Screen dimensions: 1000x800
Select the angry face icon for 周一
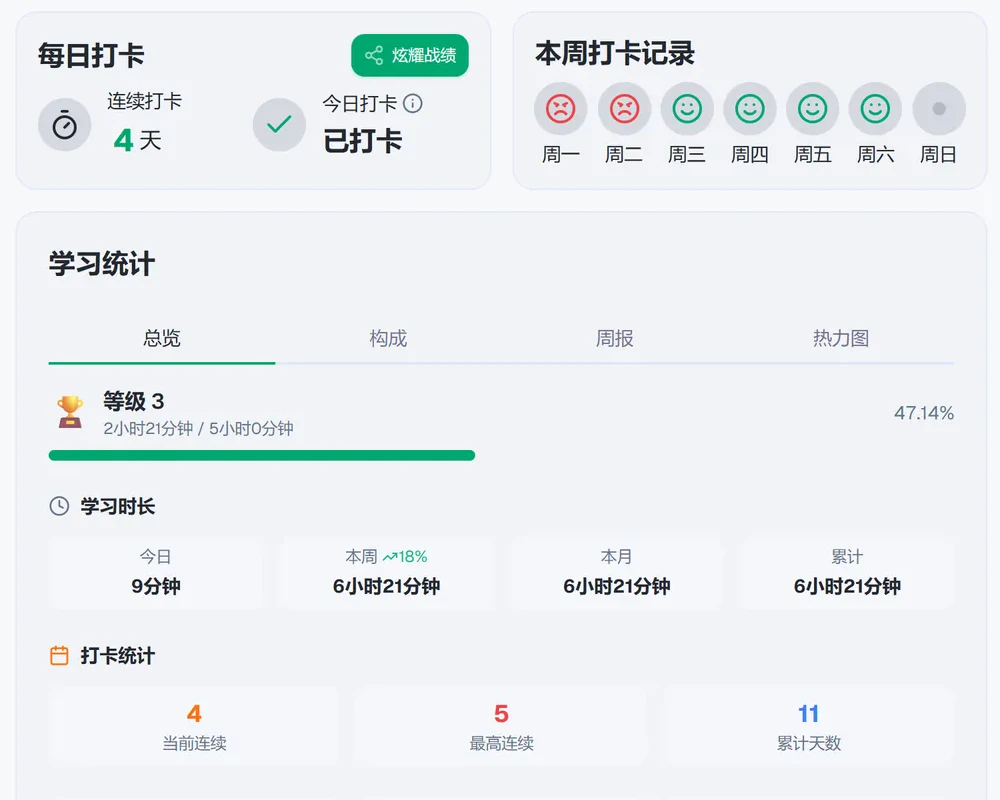tap(561, 108)
